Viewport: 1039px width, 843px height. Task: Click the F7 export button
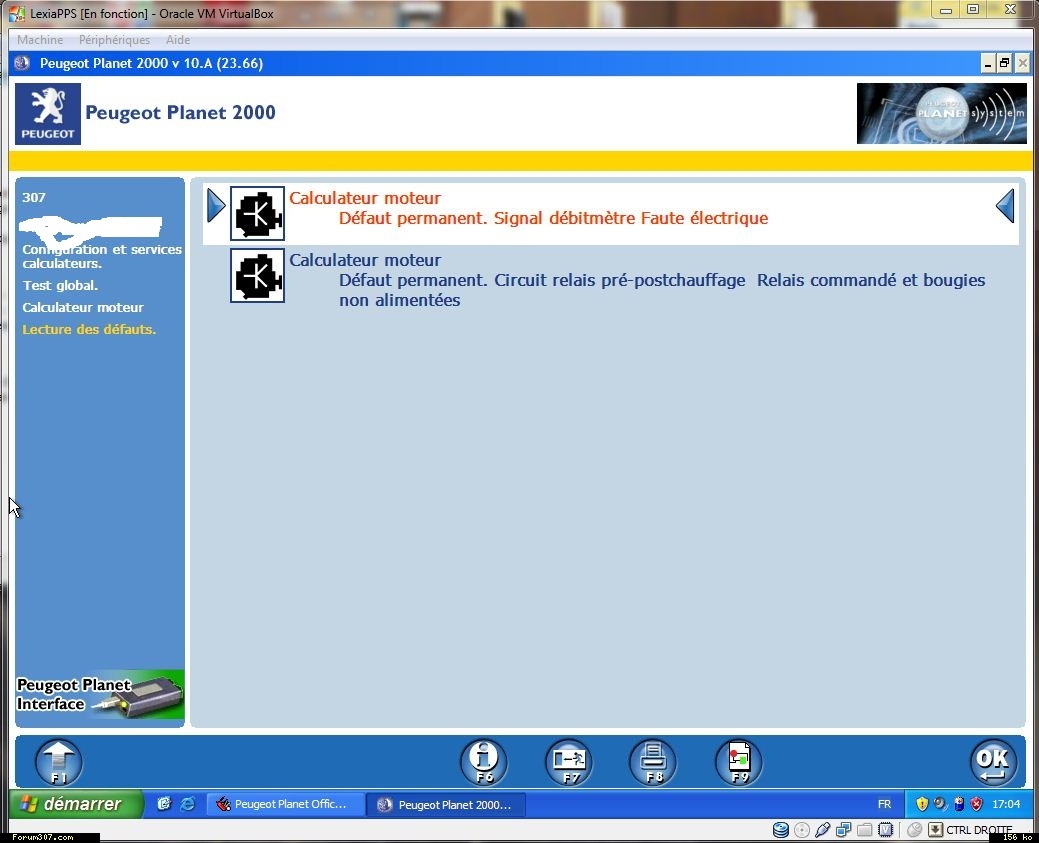568,762
